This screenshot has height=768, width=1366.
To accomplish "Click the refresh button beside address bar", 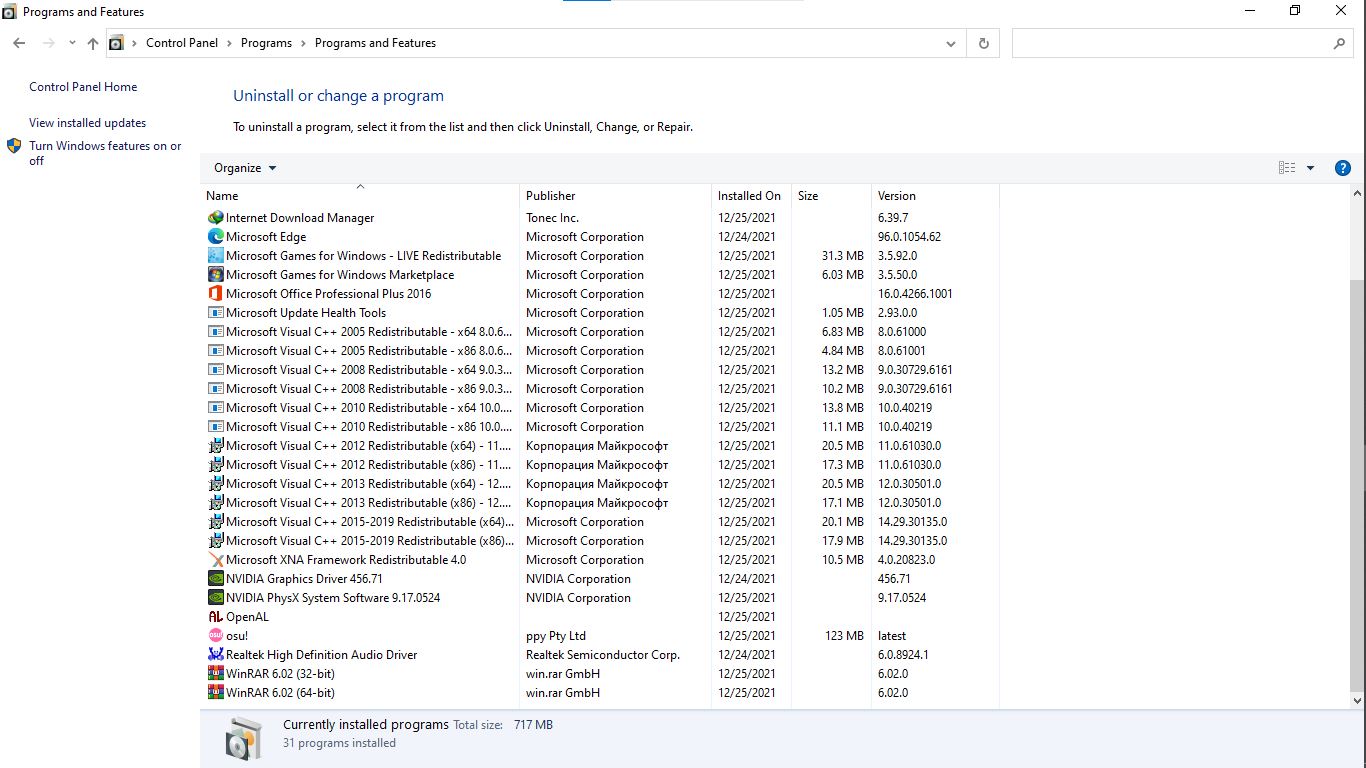I will click(x=983, y=43).
